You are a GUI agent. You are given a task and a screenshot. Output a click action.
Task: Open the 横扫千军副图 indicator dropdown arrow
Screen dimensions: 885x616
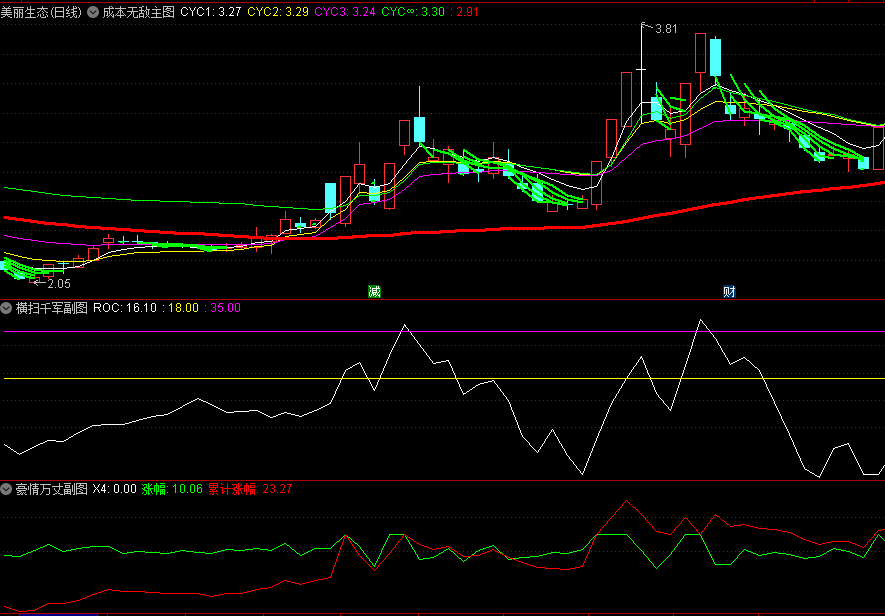pyautogui.click(x=6, y=308)
